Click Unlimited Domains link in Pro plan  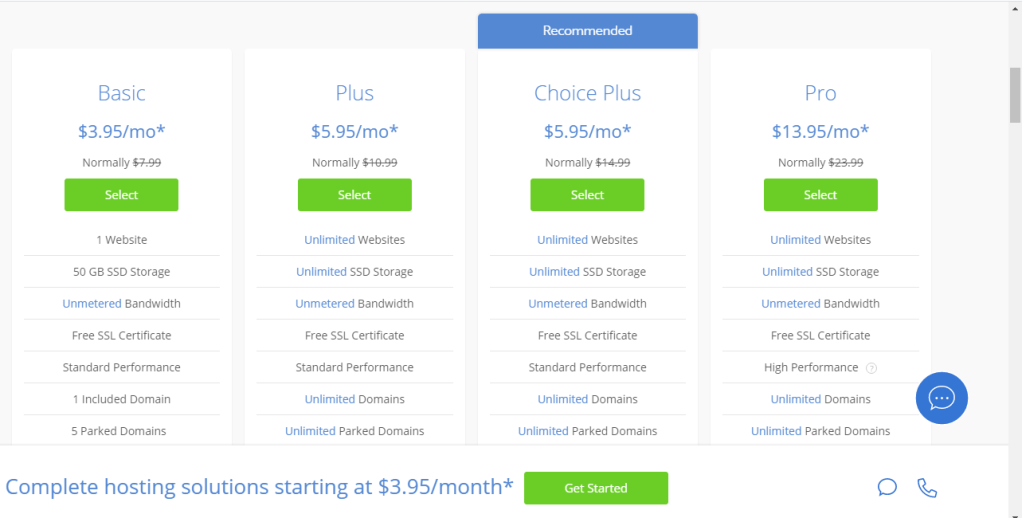click(796, 399)
